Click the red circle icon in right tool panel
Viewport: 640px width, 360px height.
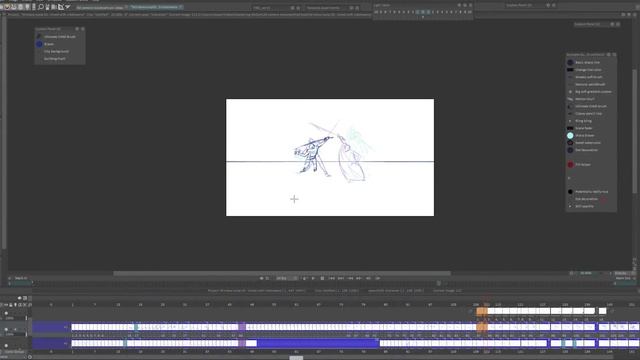pos(570,164)
